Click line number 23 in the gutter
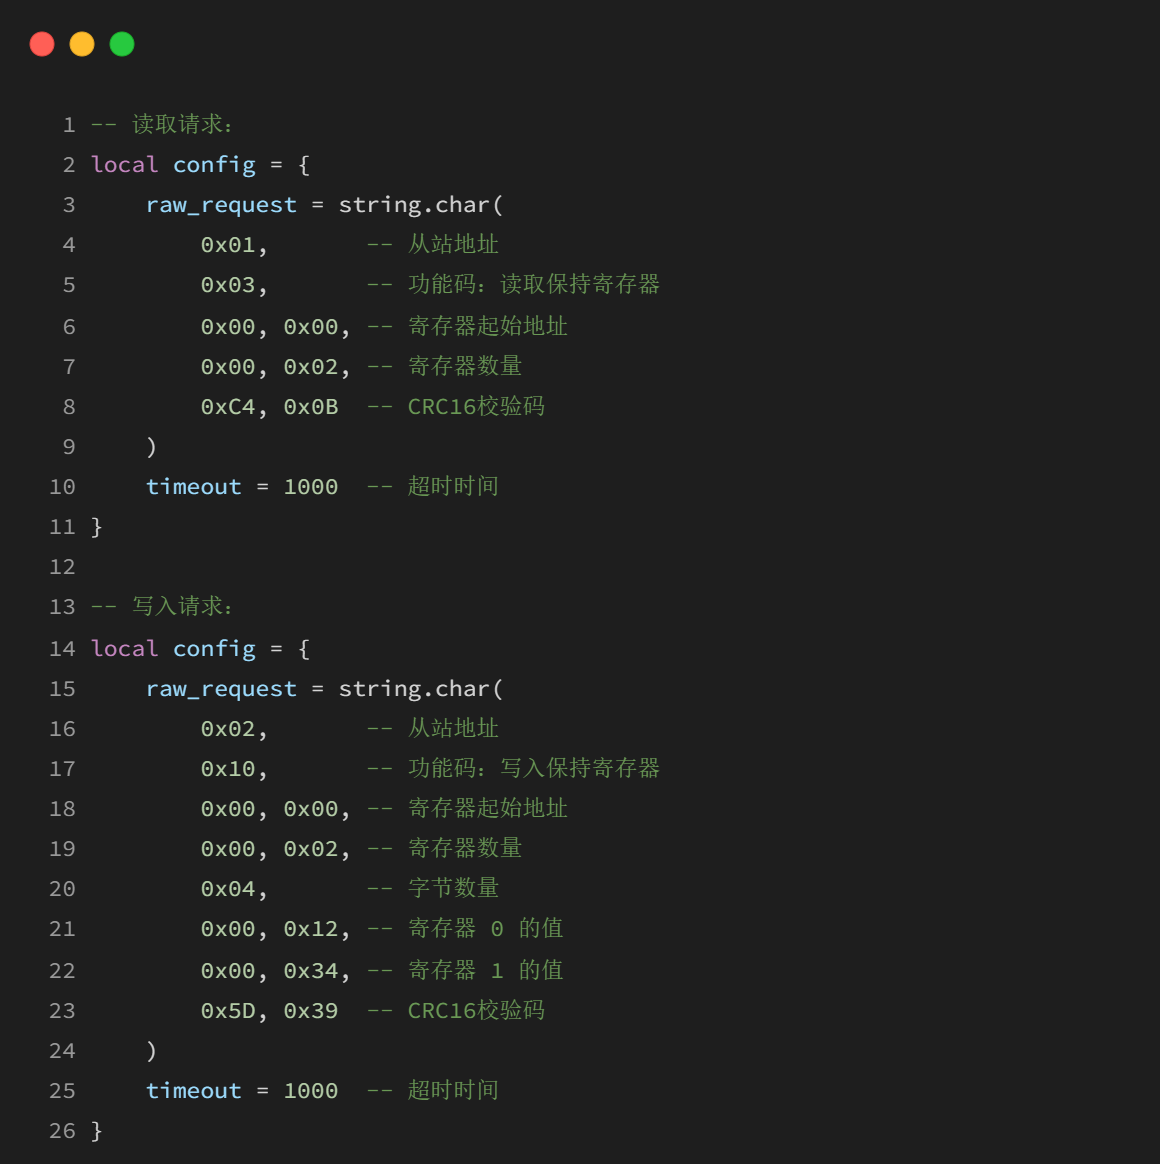The height and width of the screenshot is (1164, 1160). [x=62, y=1010]
